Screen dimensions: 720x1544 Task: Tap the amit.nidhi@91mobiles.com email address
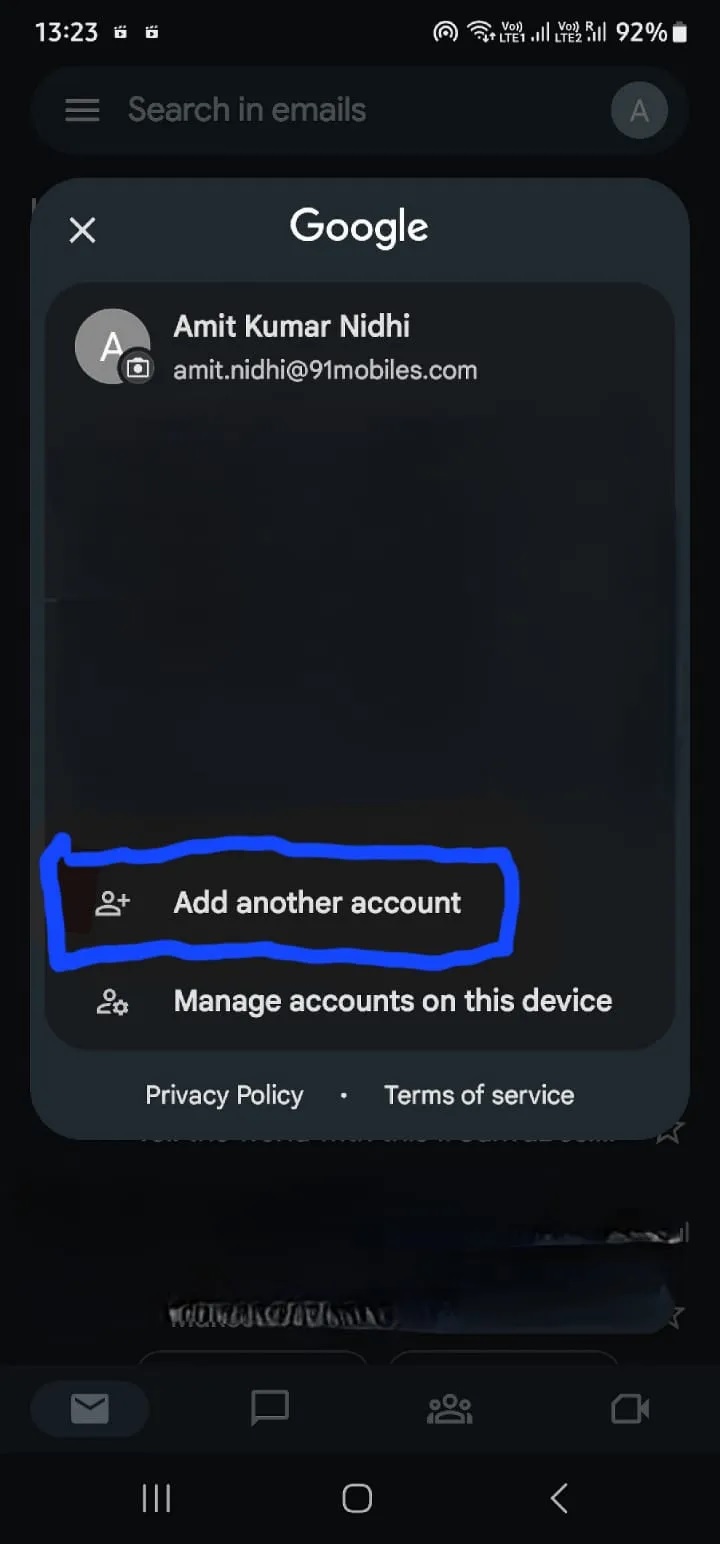[x=325, y=370]
